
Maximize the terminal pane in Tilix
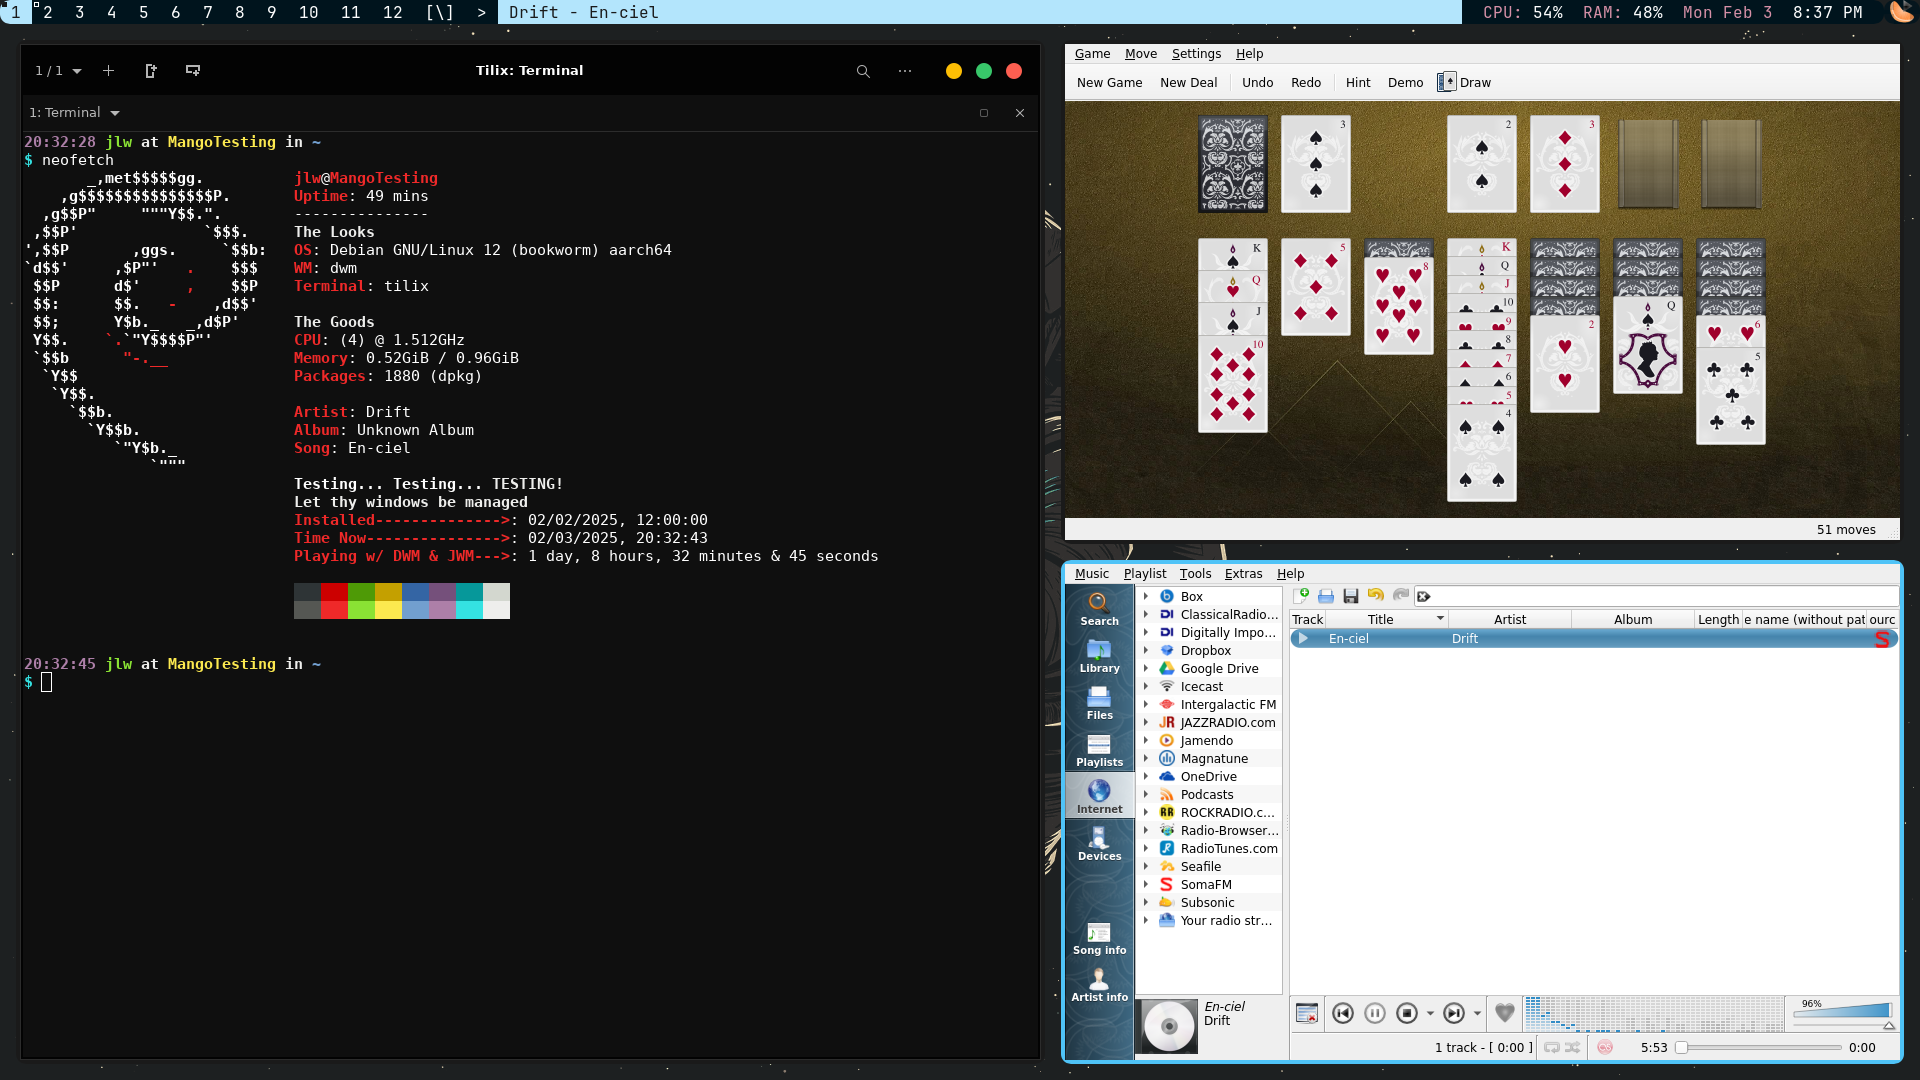[x=984, y=113]
